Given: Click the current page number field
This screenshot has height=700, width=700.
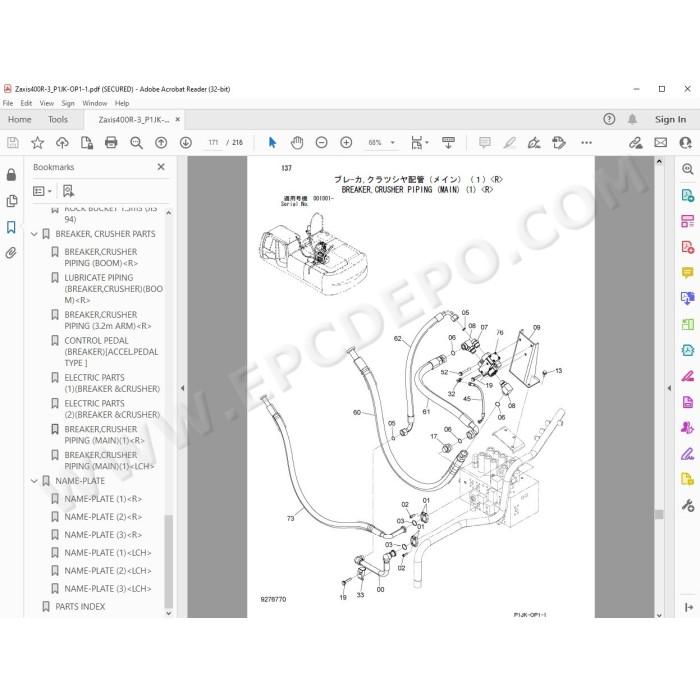Looking at the screenshot, I should click(213, 142).
